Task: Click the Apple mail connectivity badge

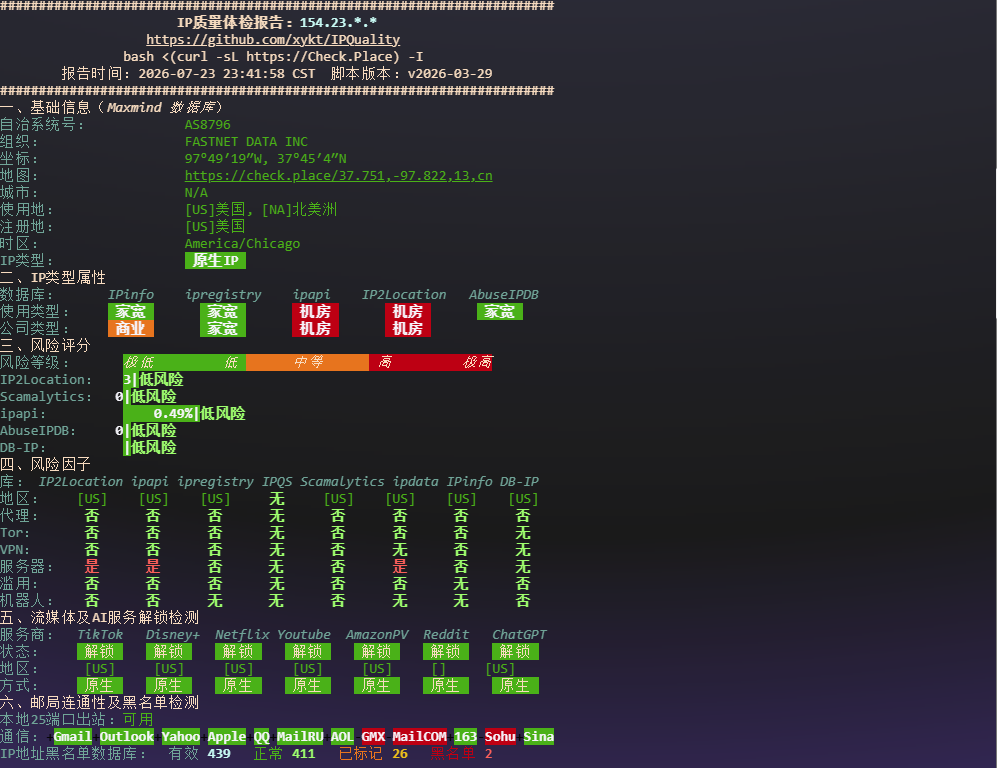Action: pos(227,737)
